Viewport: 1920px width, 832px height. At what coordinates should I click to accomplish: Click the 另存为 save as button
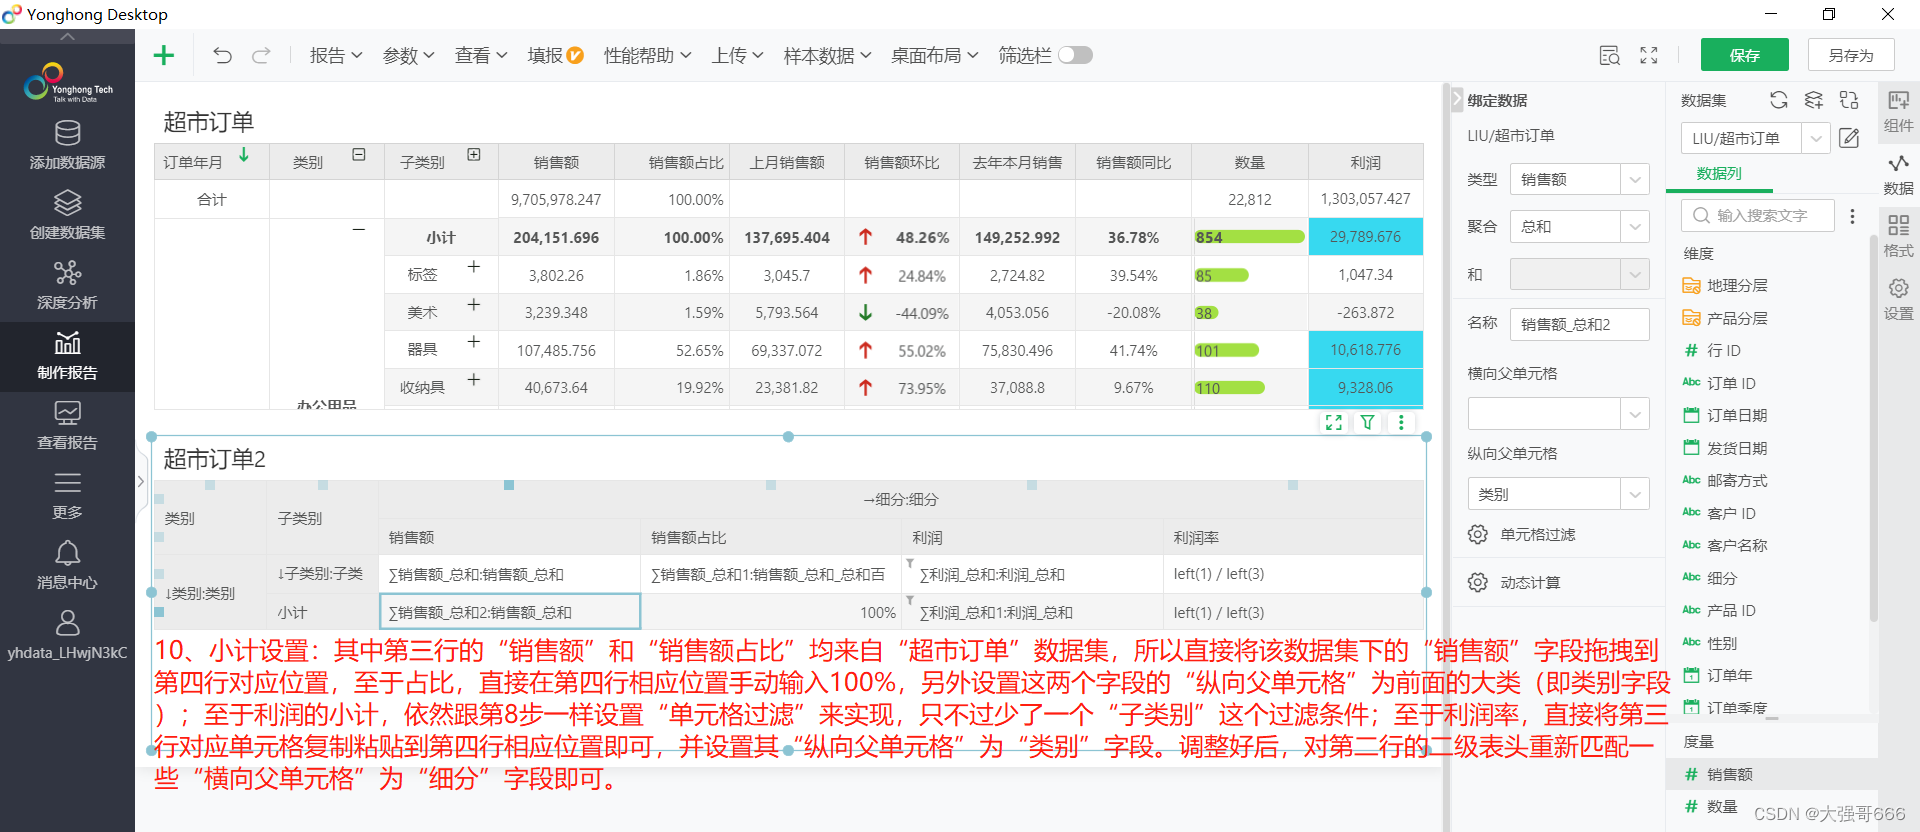(1852, 55)
